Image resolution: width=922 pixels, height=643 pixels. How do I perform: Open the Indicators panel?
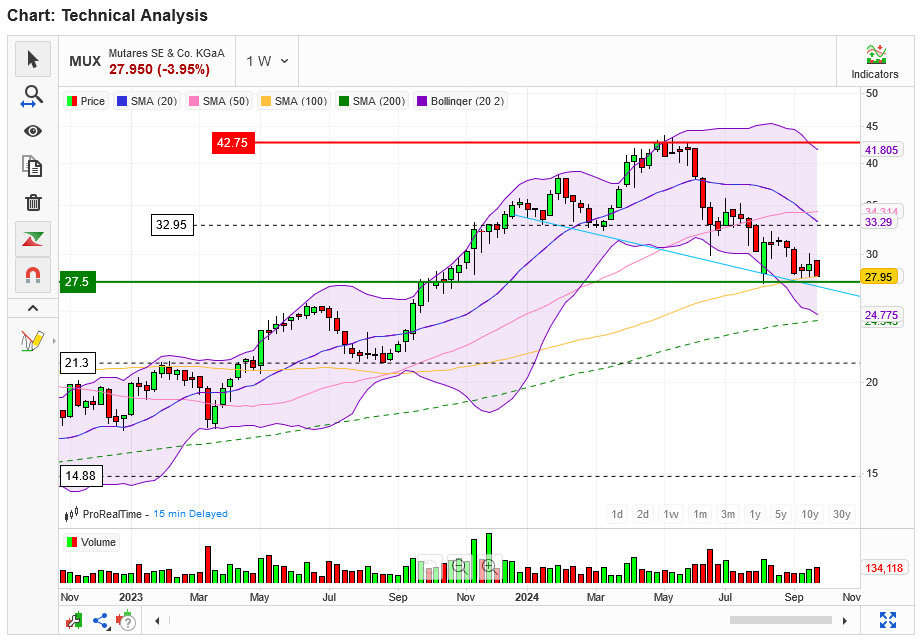875,61
